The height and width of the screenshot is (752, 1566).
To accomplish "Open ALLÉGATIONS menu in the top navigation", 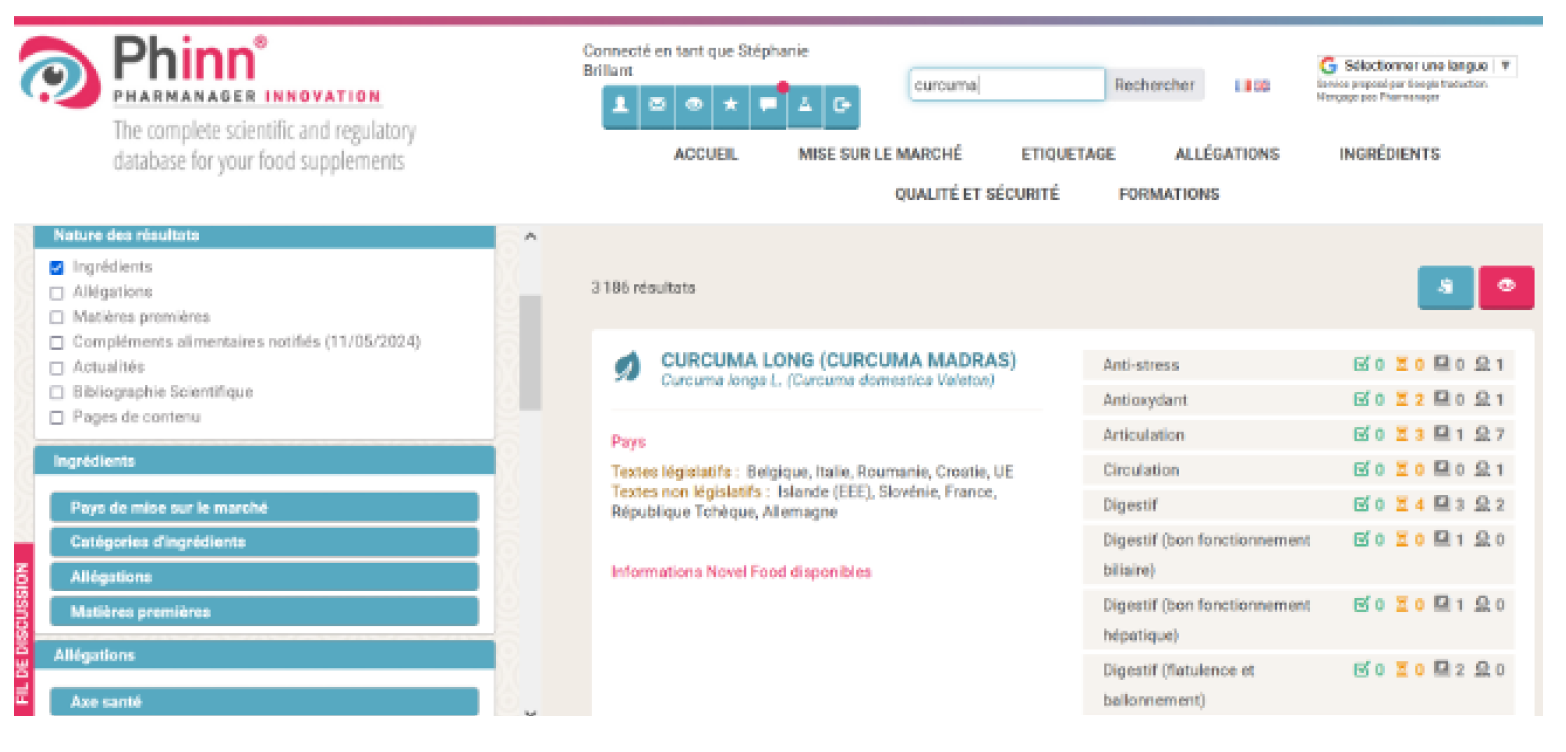I will click(x=1227, y=154).
